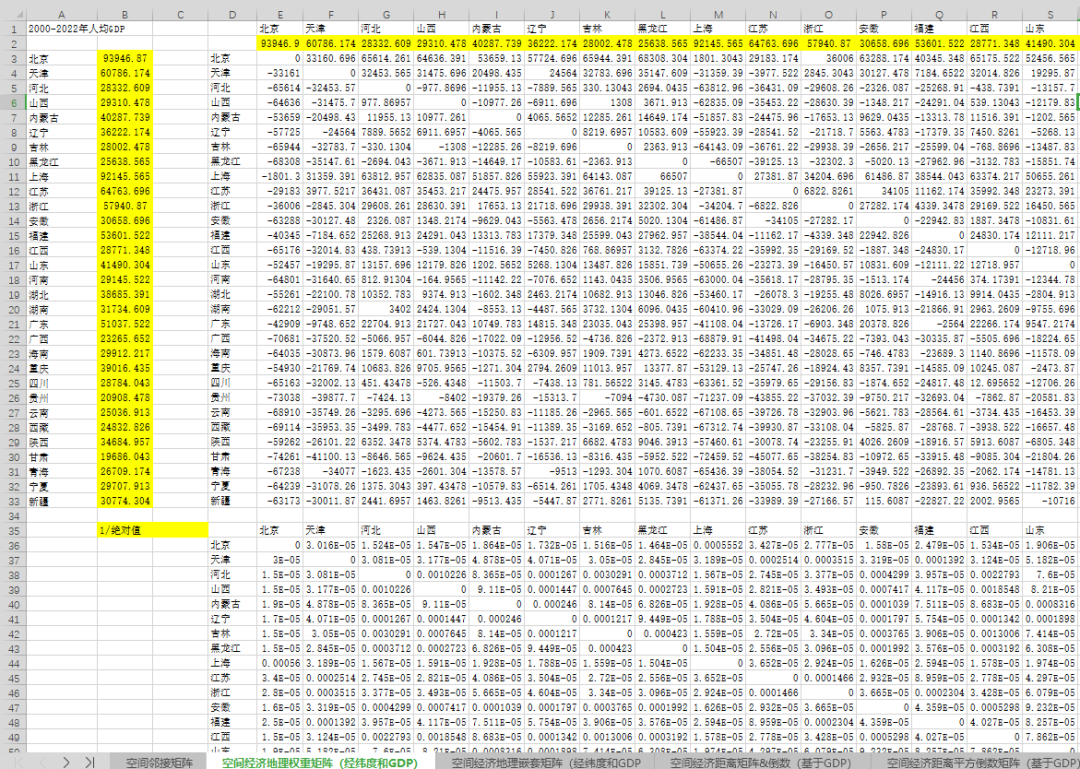Screen dimensions: 1080x769
Task: Click yellow cell 41490.304 in row 2
Action: tap(1050, 43)
